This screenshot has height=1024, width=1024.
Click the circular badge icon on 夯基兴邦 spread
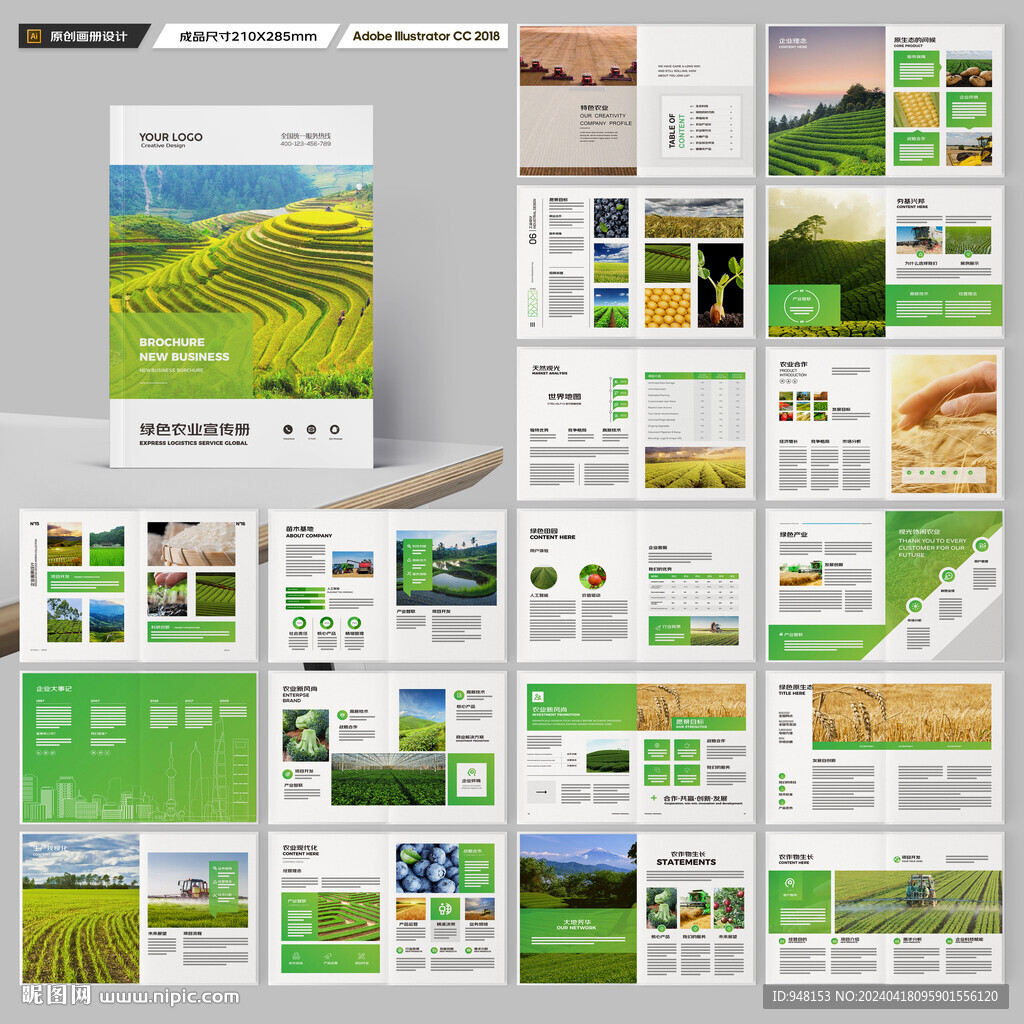801,306
